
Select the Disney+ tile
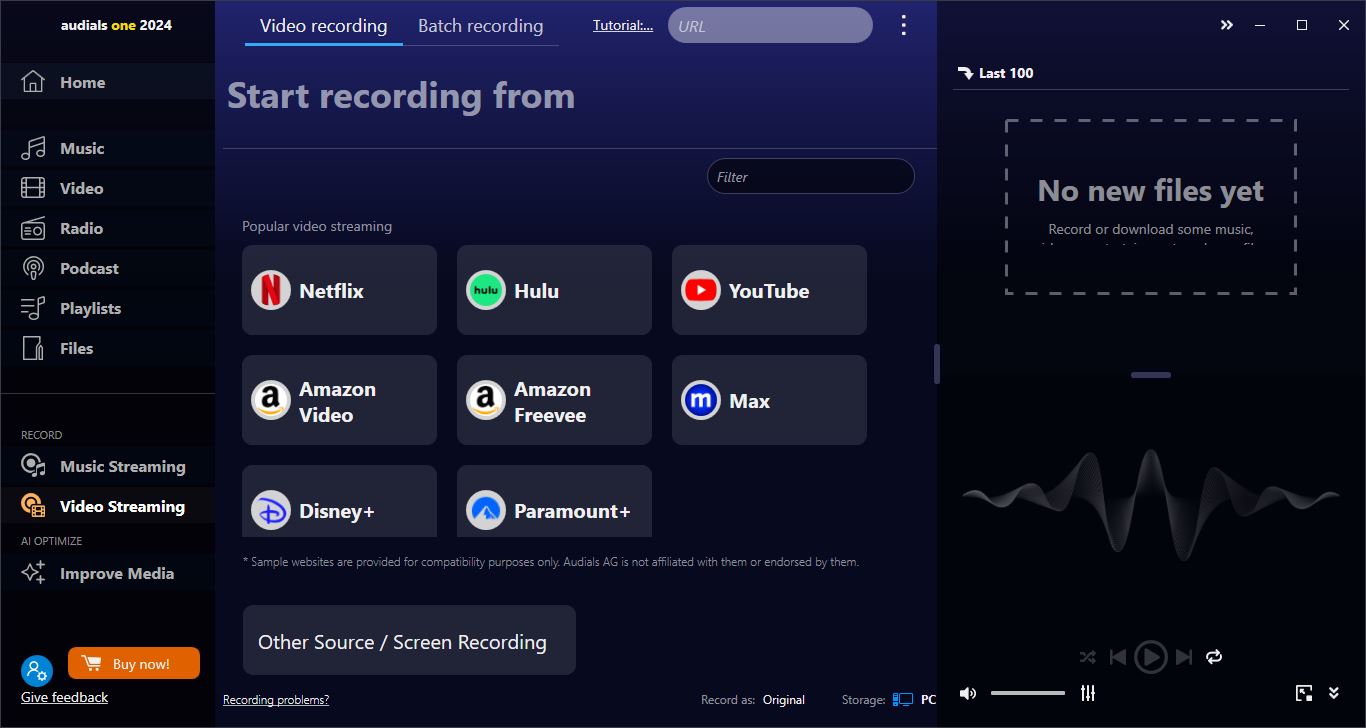pos(339,502)
